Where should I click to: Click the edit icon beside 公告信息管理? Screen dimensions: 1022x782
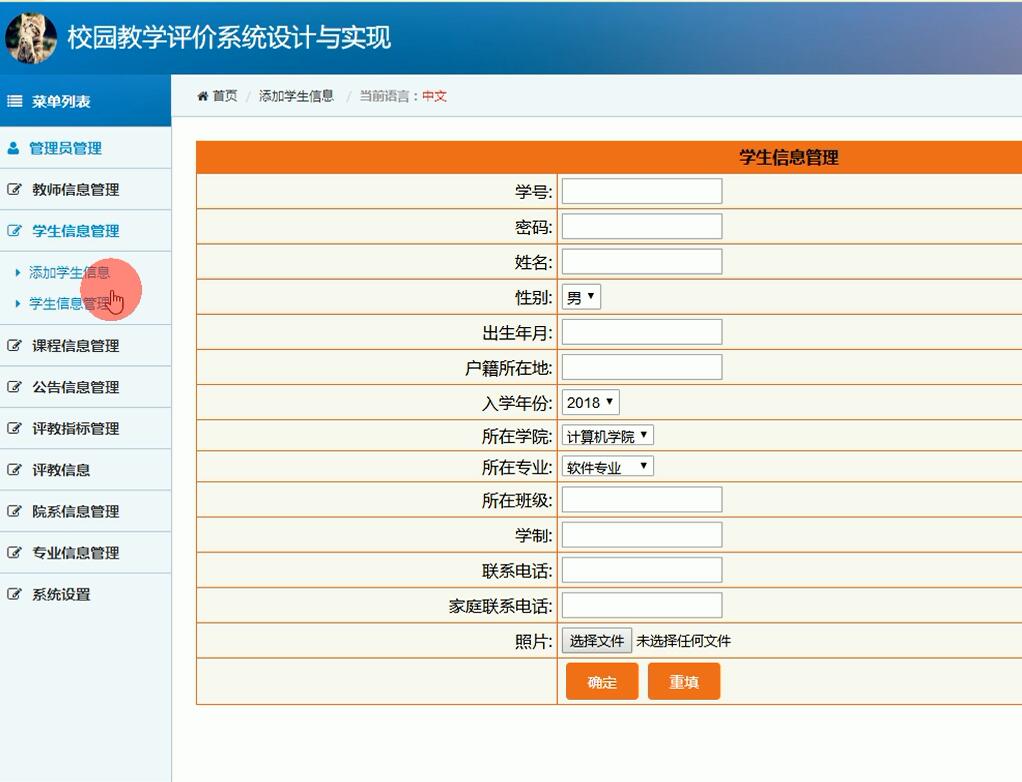pyautogui.click(x=14, y=387)
